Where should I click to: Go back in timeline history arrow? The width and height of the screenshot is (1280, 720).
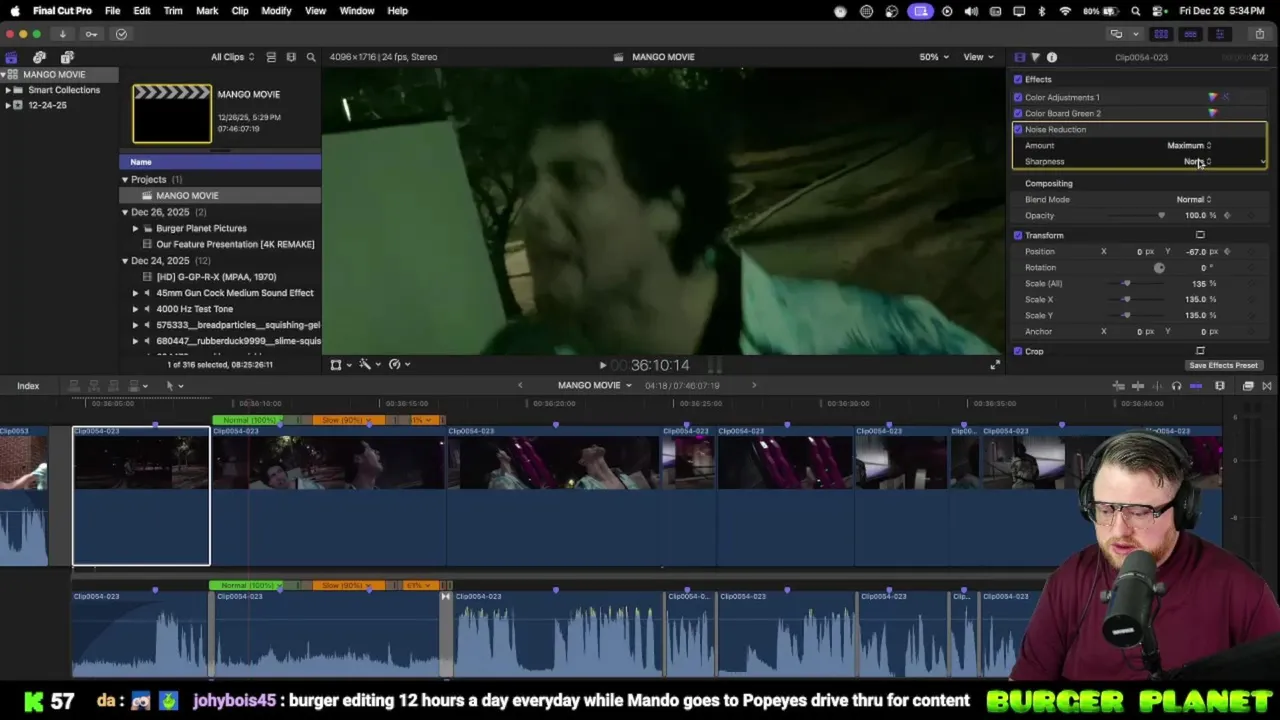tap(520, 385)
